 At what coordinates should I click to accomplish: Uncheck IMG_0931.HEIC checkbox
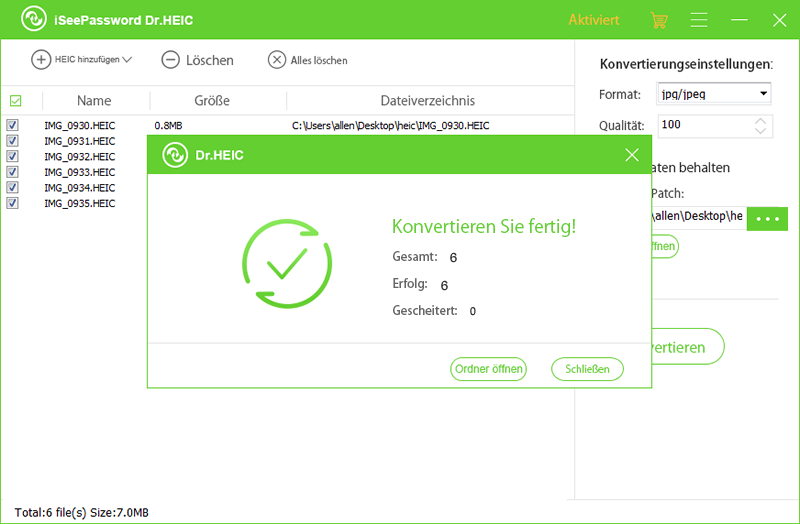[x=12, y=141]
